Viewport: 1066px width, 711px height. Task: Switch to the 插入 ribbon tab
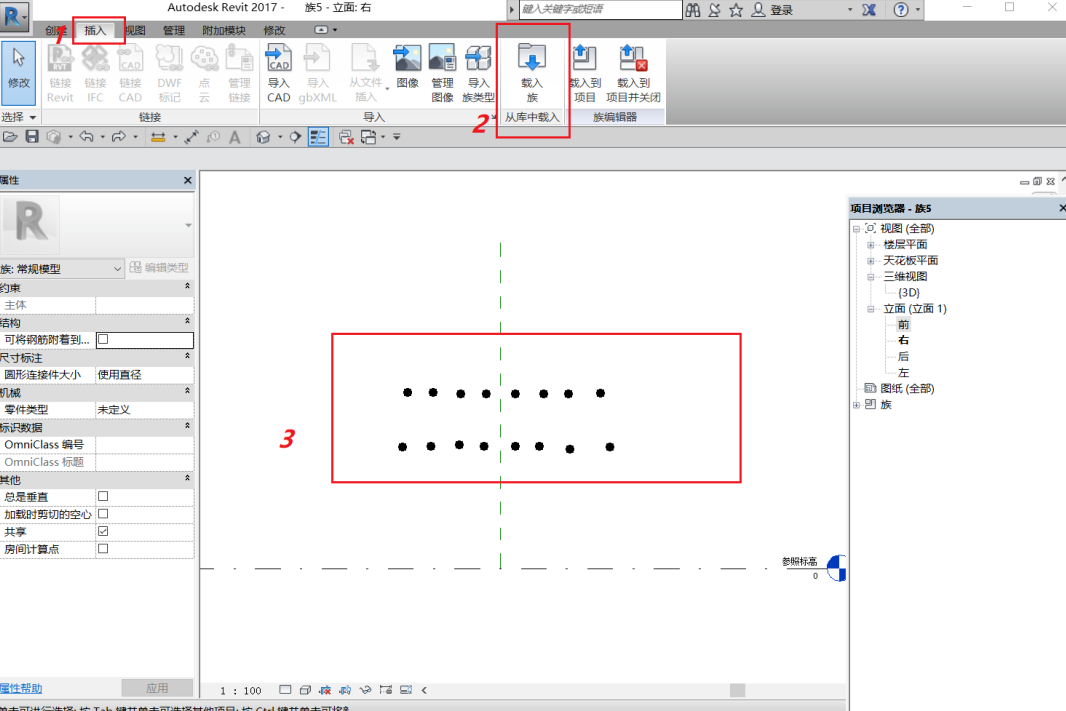[x=95, y=30]
